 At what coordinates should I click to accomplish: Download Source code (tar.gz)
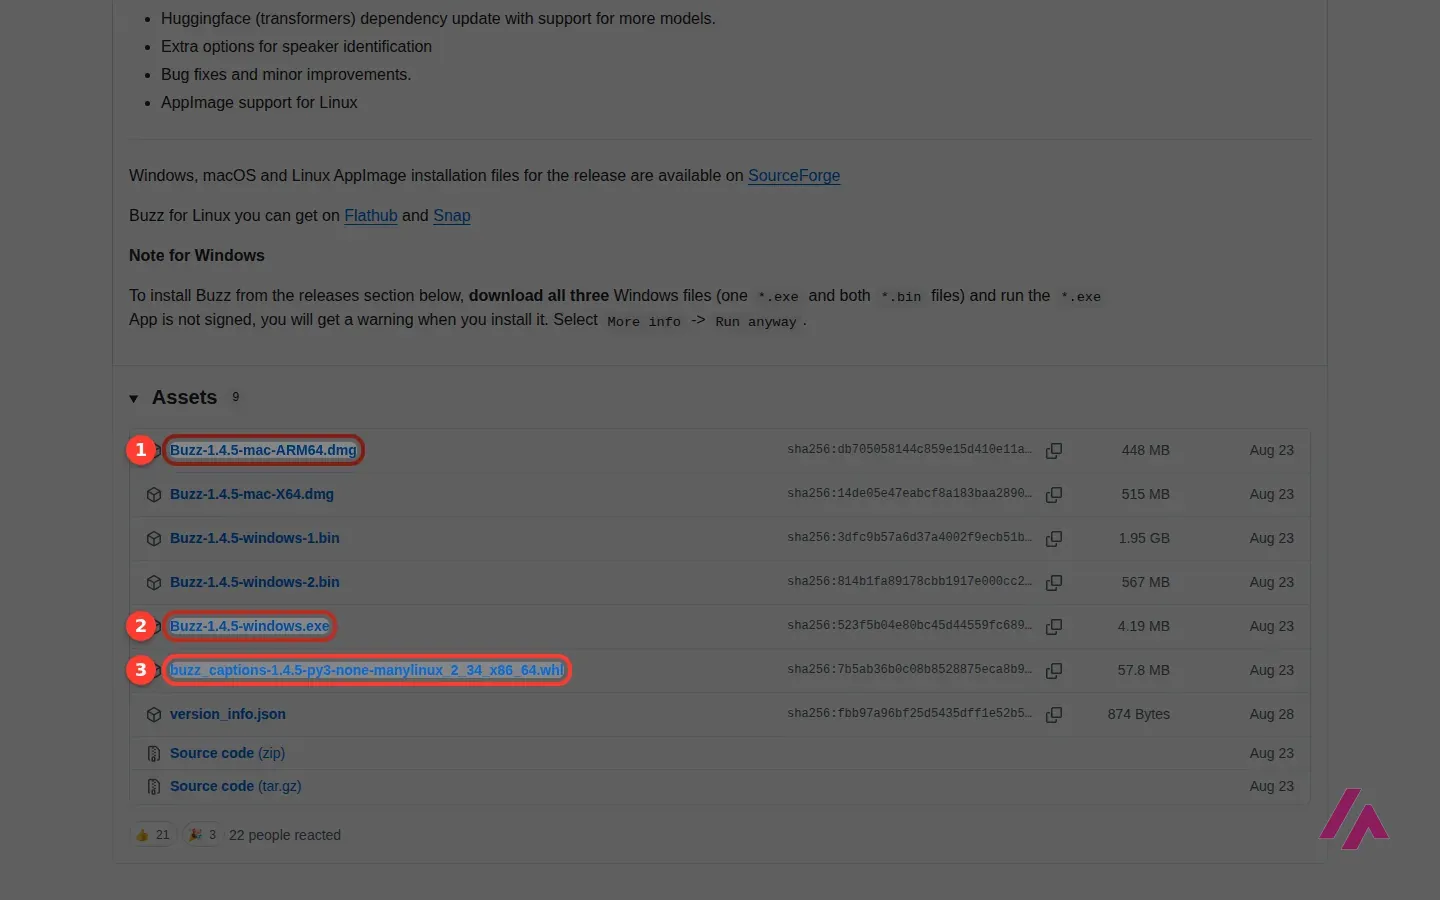pos(236,786)
